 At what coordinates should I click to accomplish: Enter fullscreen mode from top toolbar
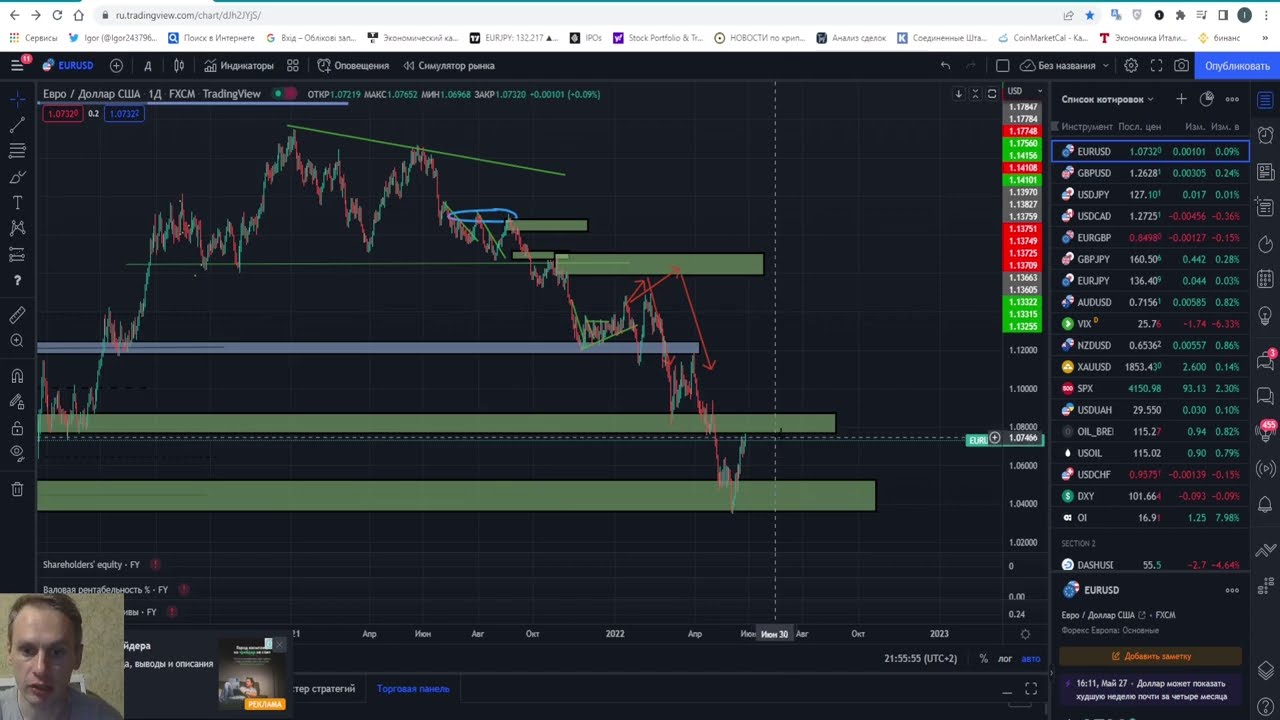point(1156,65)
